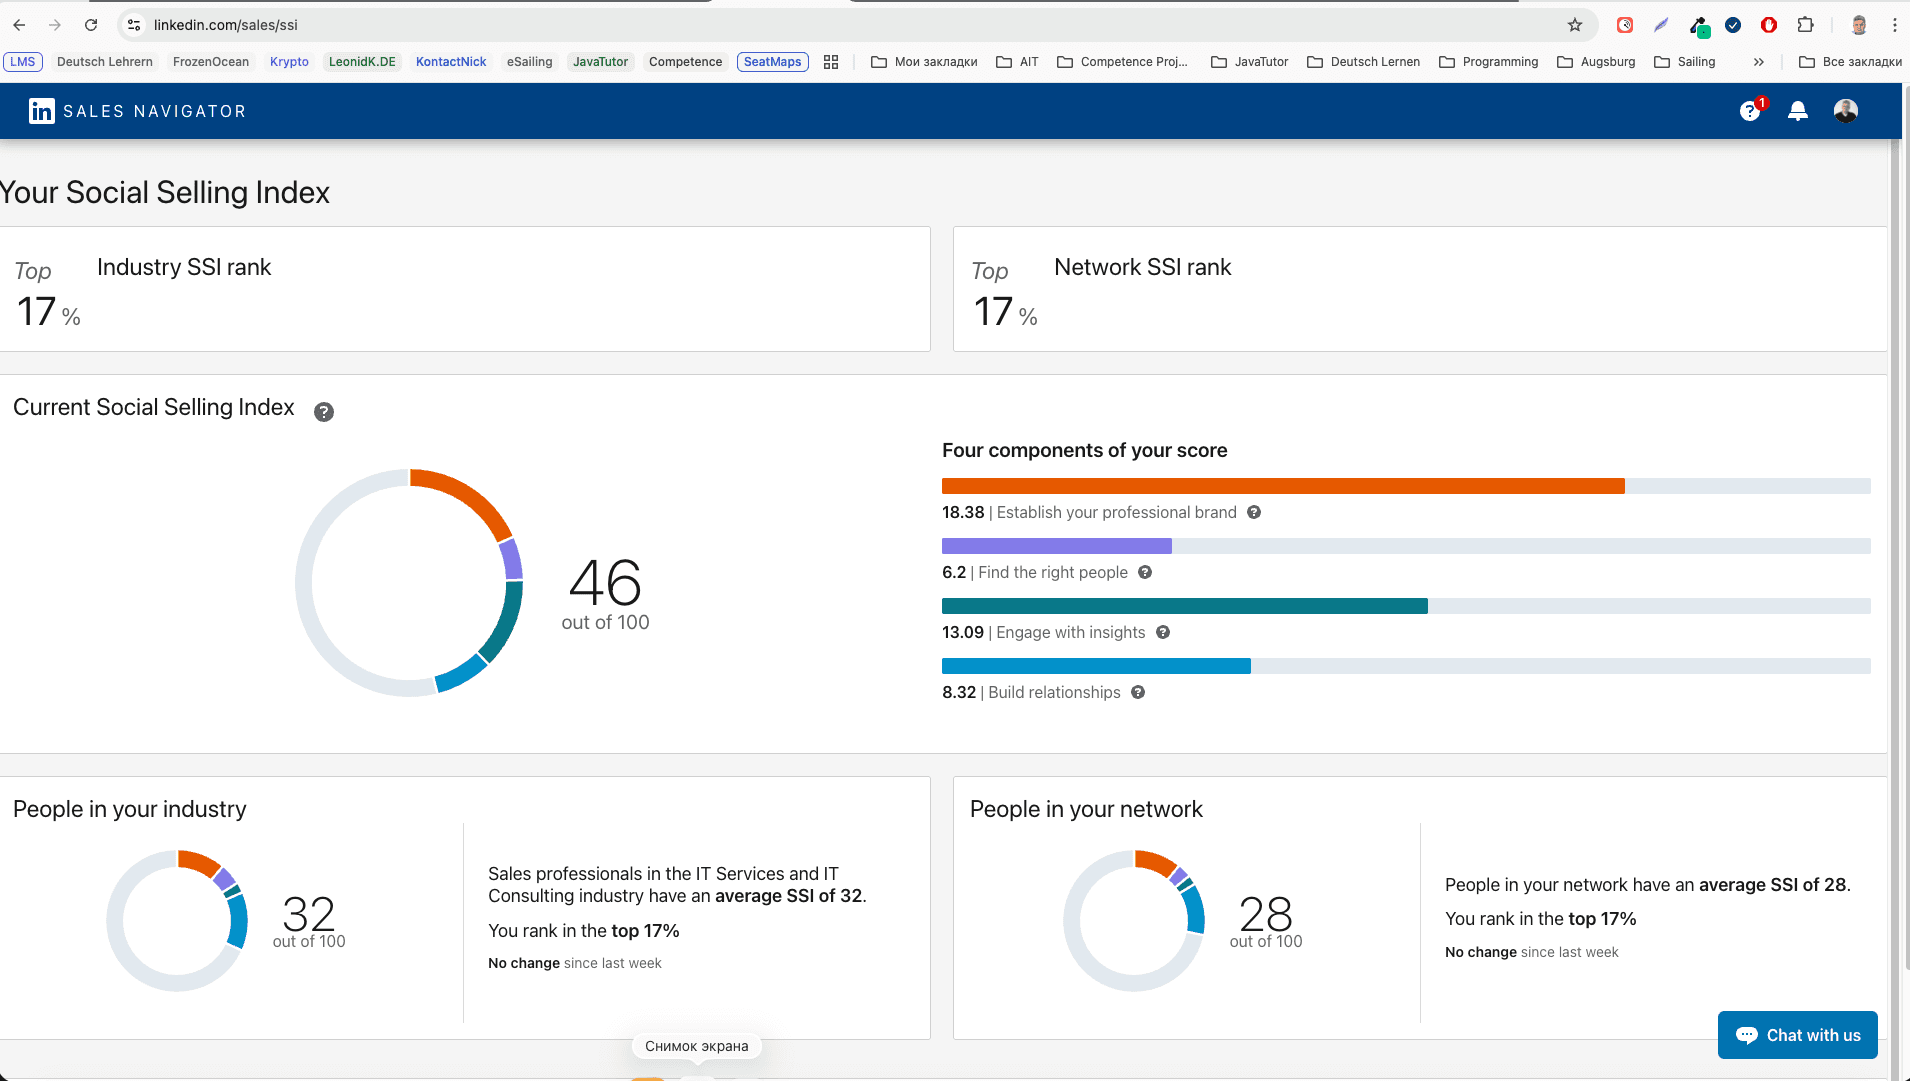The image size is (1910, 1081).
Task: Open the notifications bell
Action: click(1798, 111)
